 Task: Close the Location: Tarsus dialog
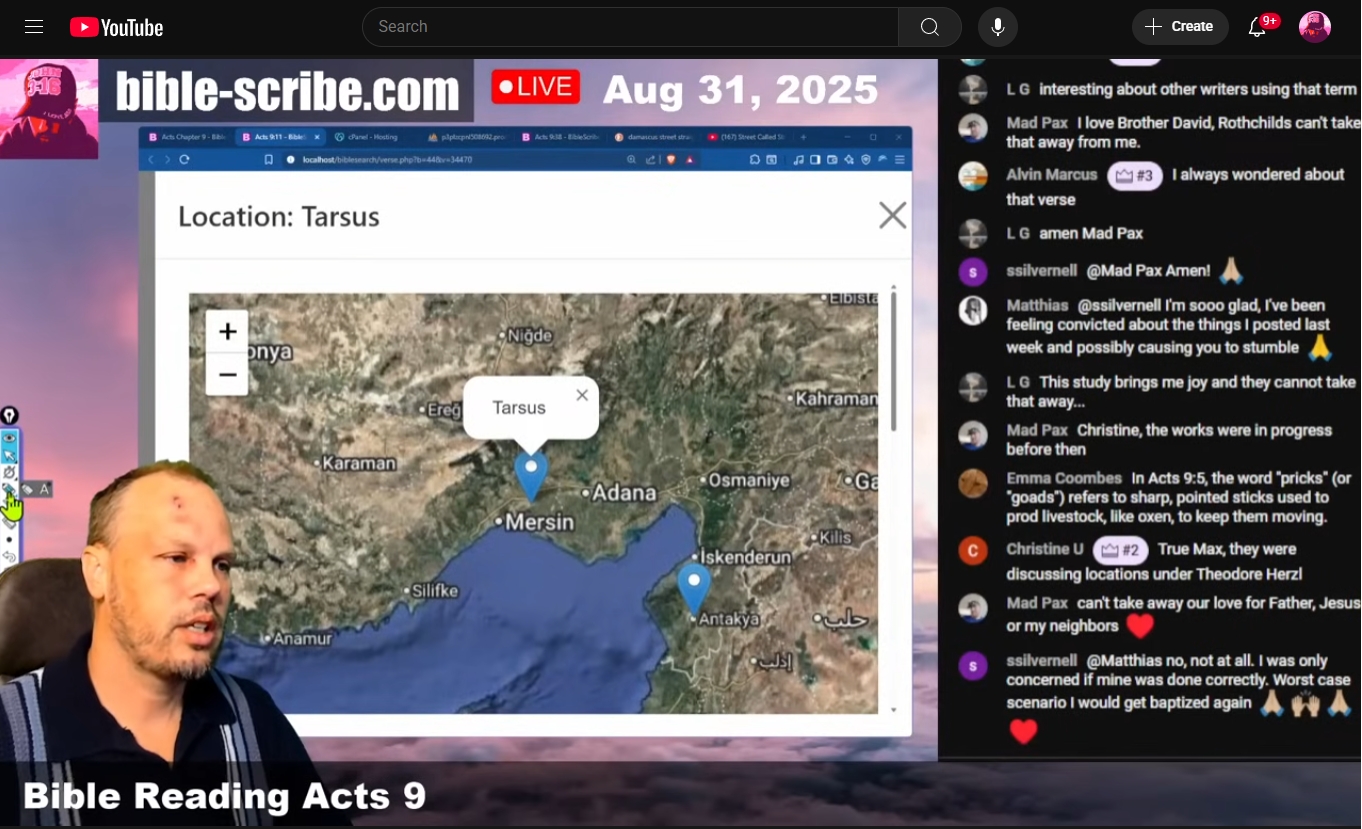[892, 215]
